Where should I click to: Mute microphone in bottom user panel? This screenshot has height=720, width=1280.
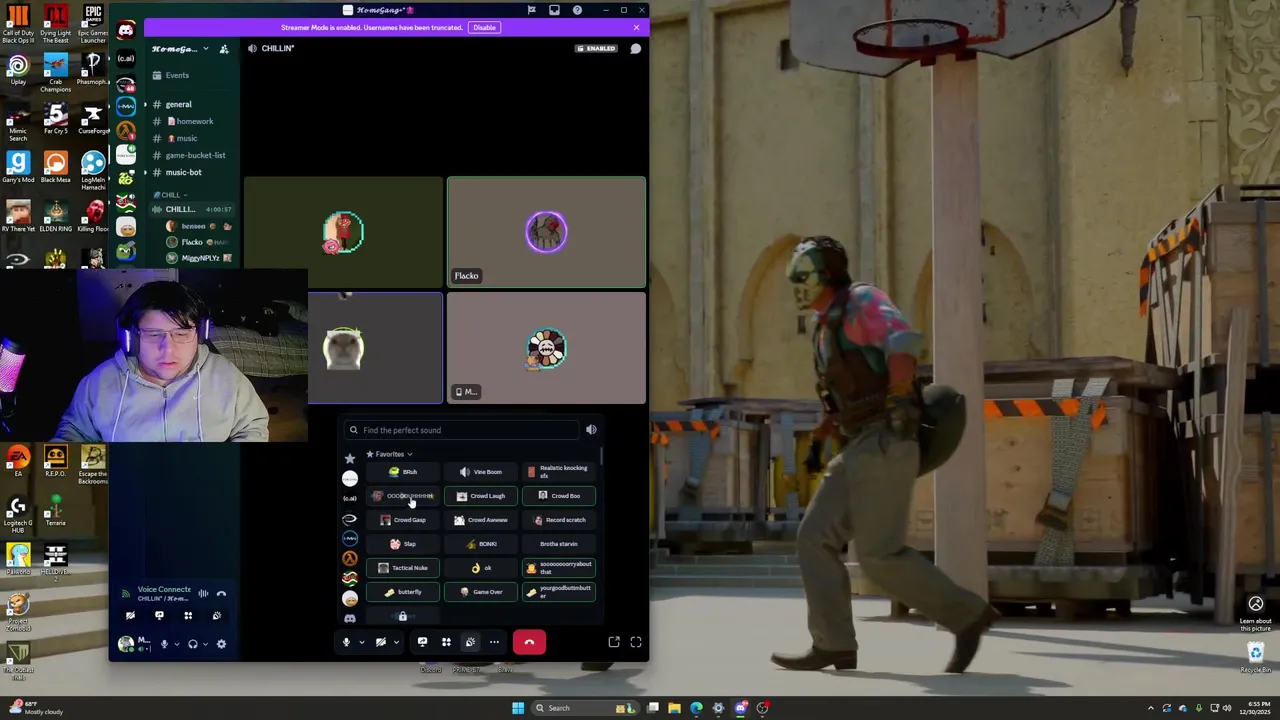point(164,644)
